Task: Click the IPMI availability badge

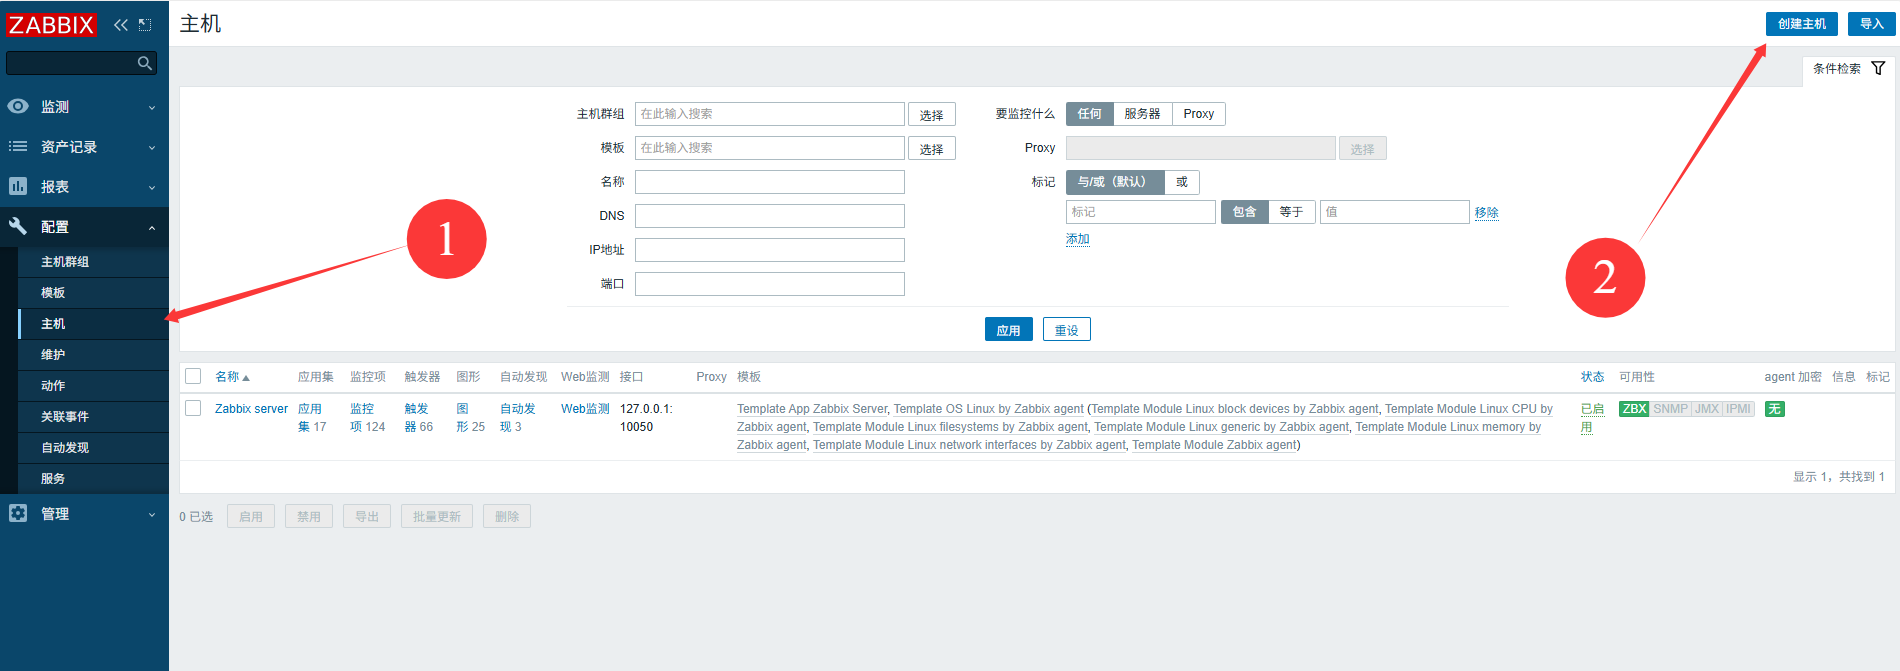Action: click(x=1739, y=409)
